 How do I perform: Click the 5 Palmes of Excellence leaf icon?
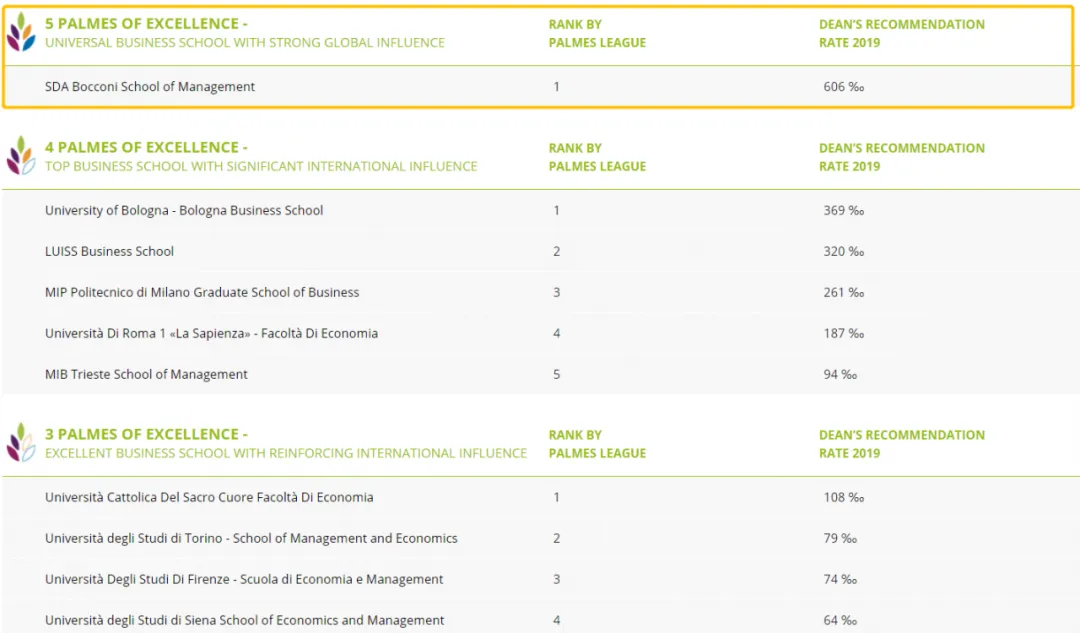click(x=21, y=32)
